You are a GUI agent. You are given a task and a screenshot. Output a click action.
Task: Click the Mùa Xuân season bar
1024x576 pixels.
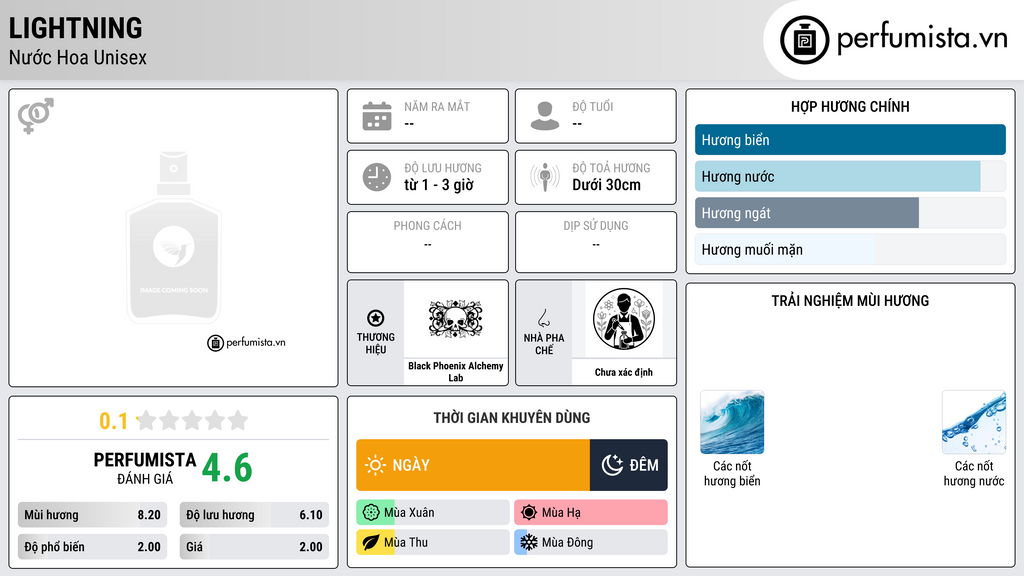pos(433,513)
